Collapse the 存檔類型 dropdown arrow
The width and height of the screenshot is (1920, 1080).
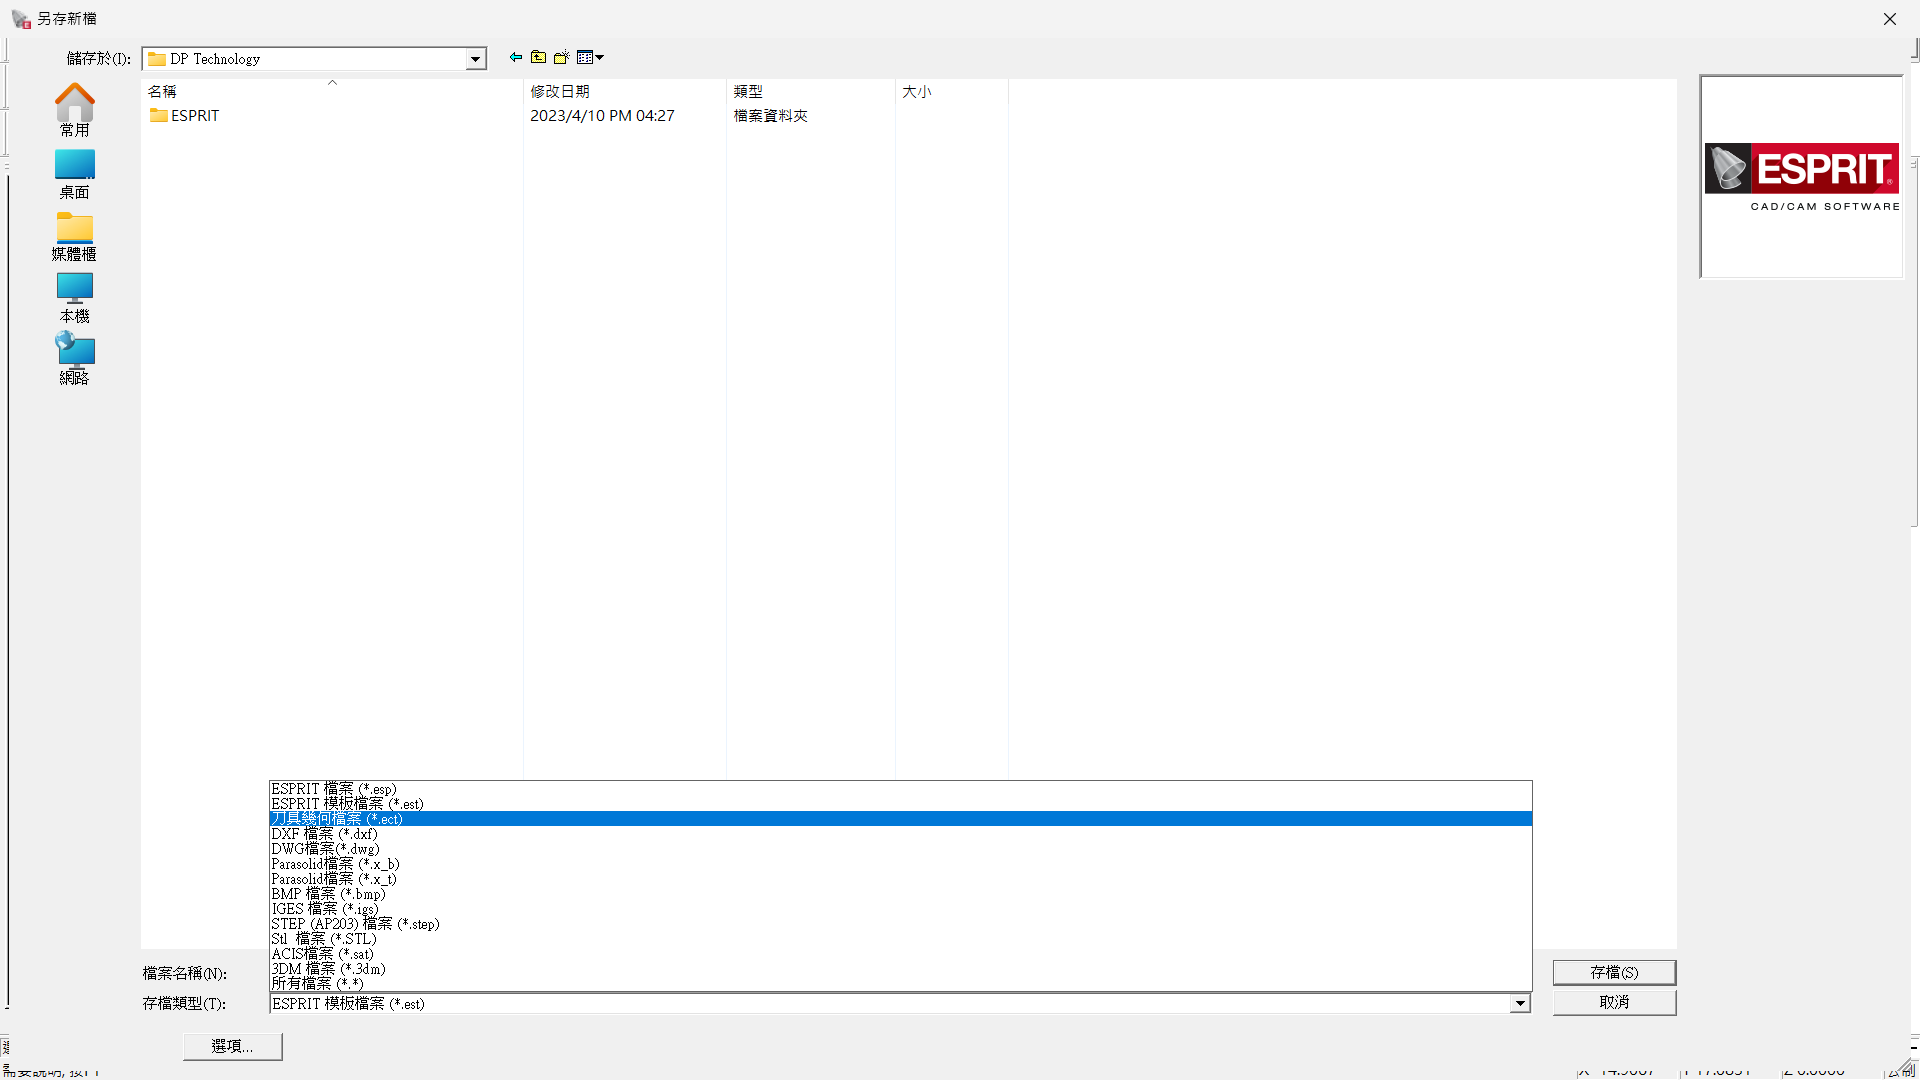click(x=1520, y=1003)
